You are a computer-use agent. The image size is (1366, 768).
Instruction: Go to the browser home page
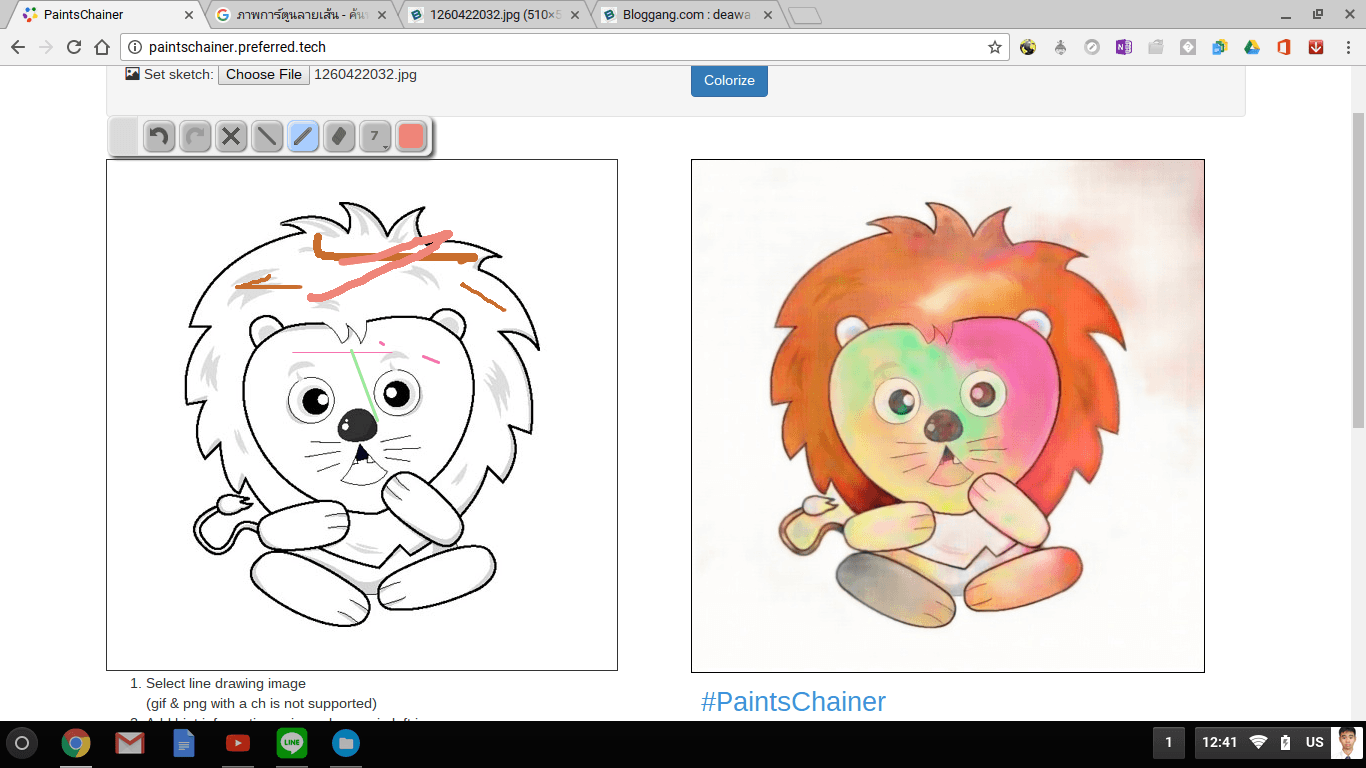102,47
